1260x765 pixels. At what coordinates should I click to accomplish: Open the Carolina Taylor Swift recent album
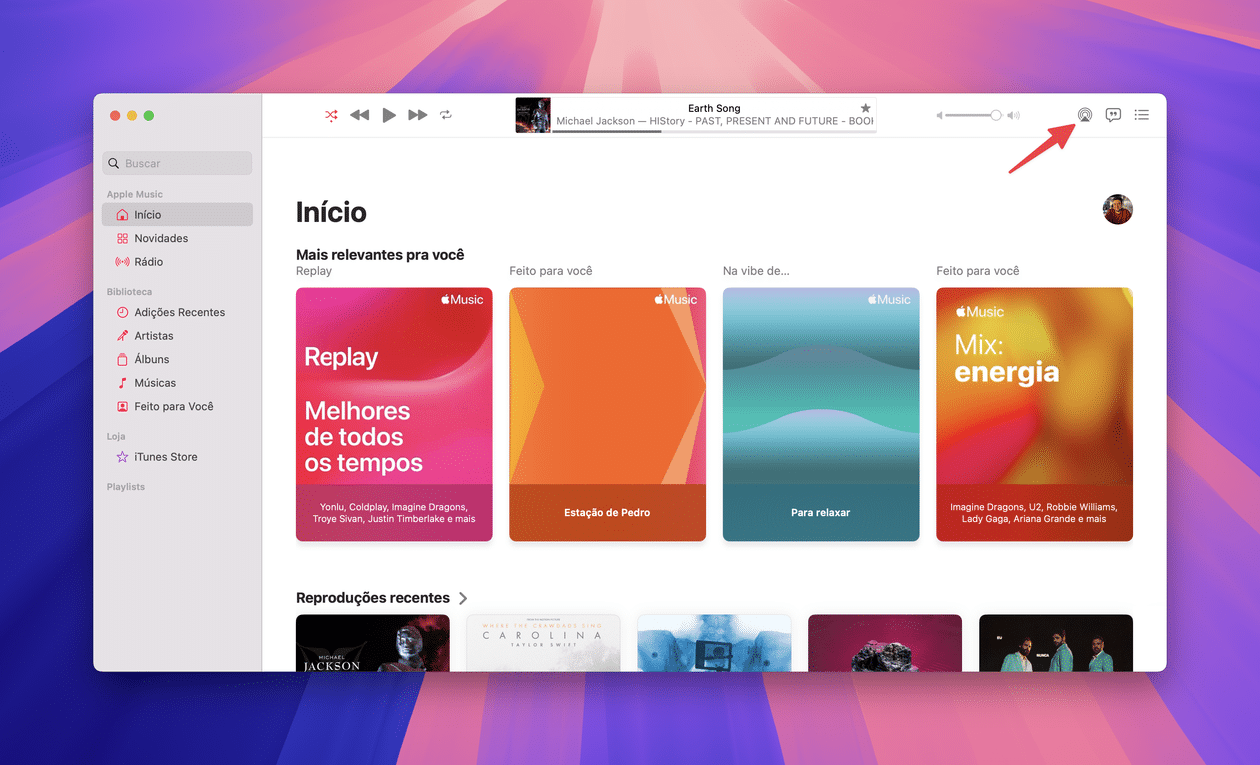click(x=543, y=643)
